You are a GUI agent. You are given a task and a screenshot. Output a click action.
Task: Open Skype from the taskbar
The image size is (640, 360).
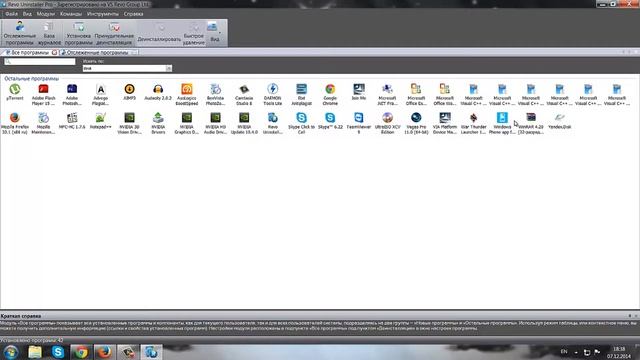(x=58, y=352)
